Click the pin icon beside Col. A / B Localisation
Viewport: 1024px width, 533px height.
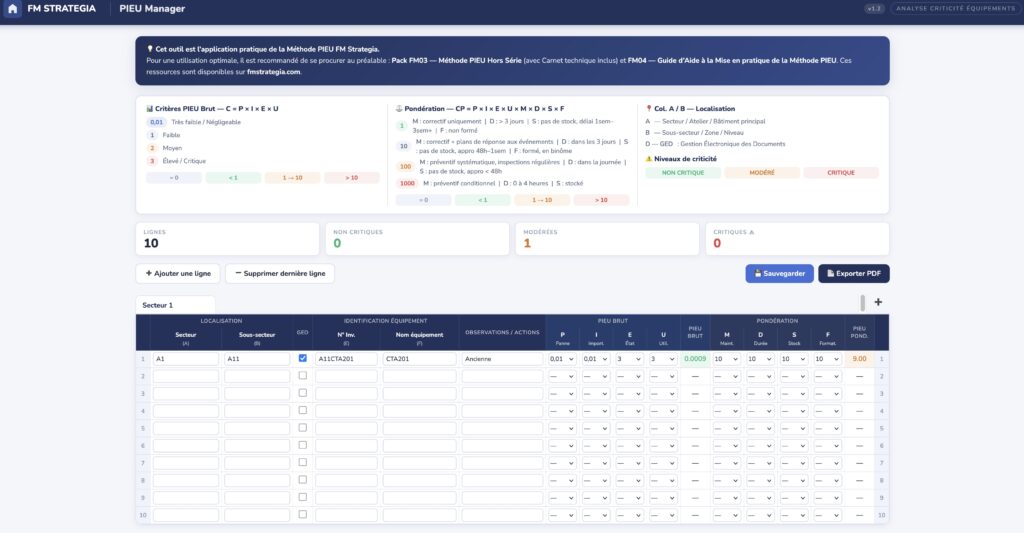pos(649,108)
